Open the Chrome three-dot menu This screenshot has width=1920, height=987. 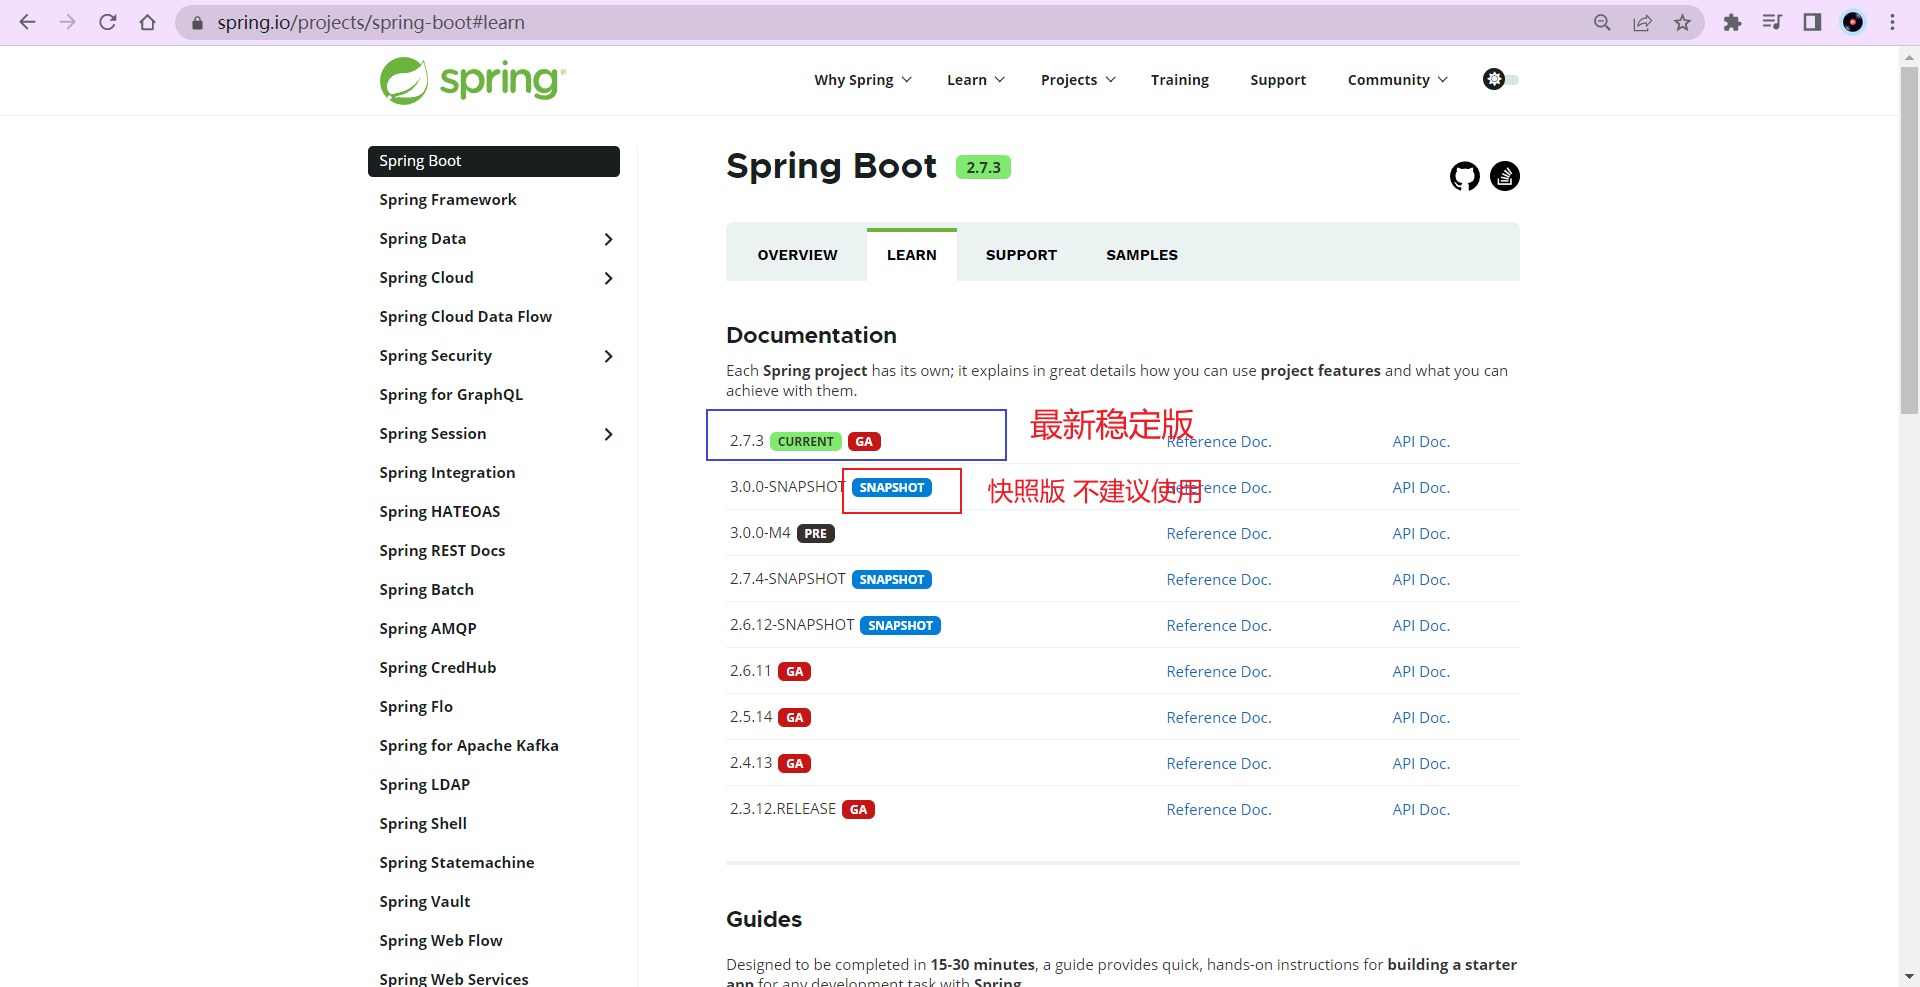click(x=1892, y=22)
